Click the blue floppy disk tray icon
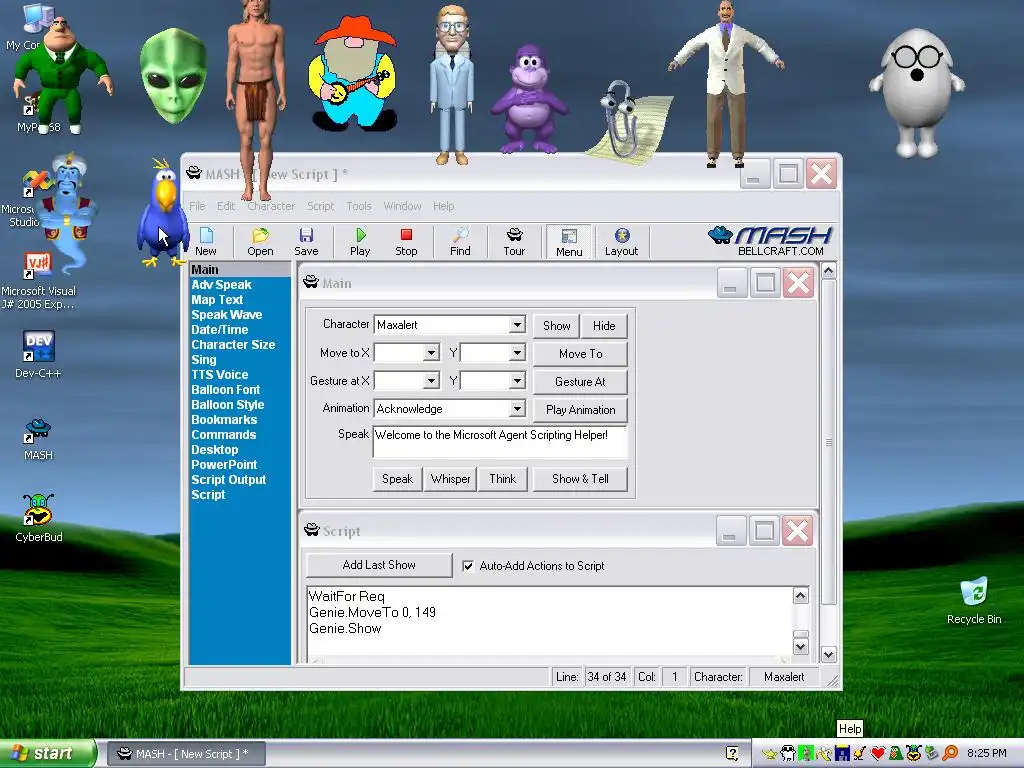The width and height of the screenshot is (1024, 768). click(842, 754)
